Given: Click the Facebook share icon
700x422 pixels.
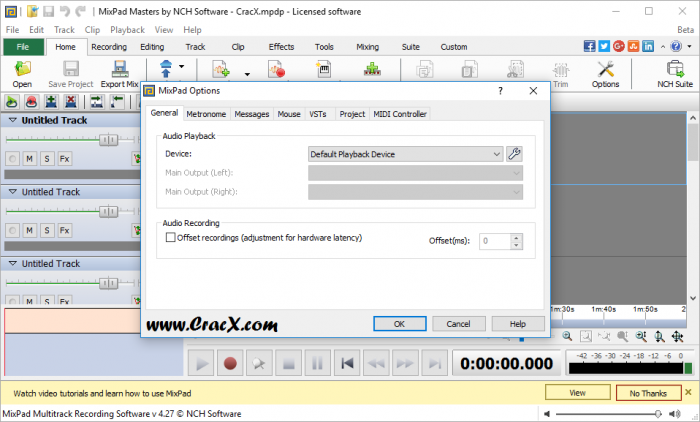Looking at the screenshot, I should pyautogui.click(x=590, y=46).
